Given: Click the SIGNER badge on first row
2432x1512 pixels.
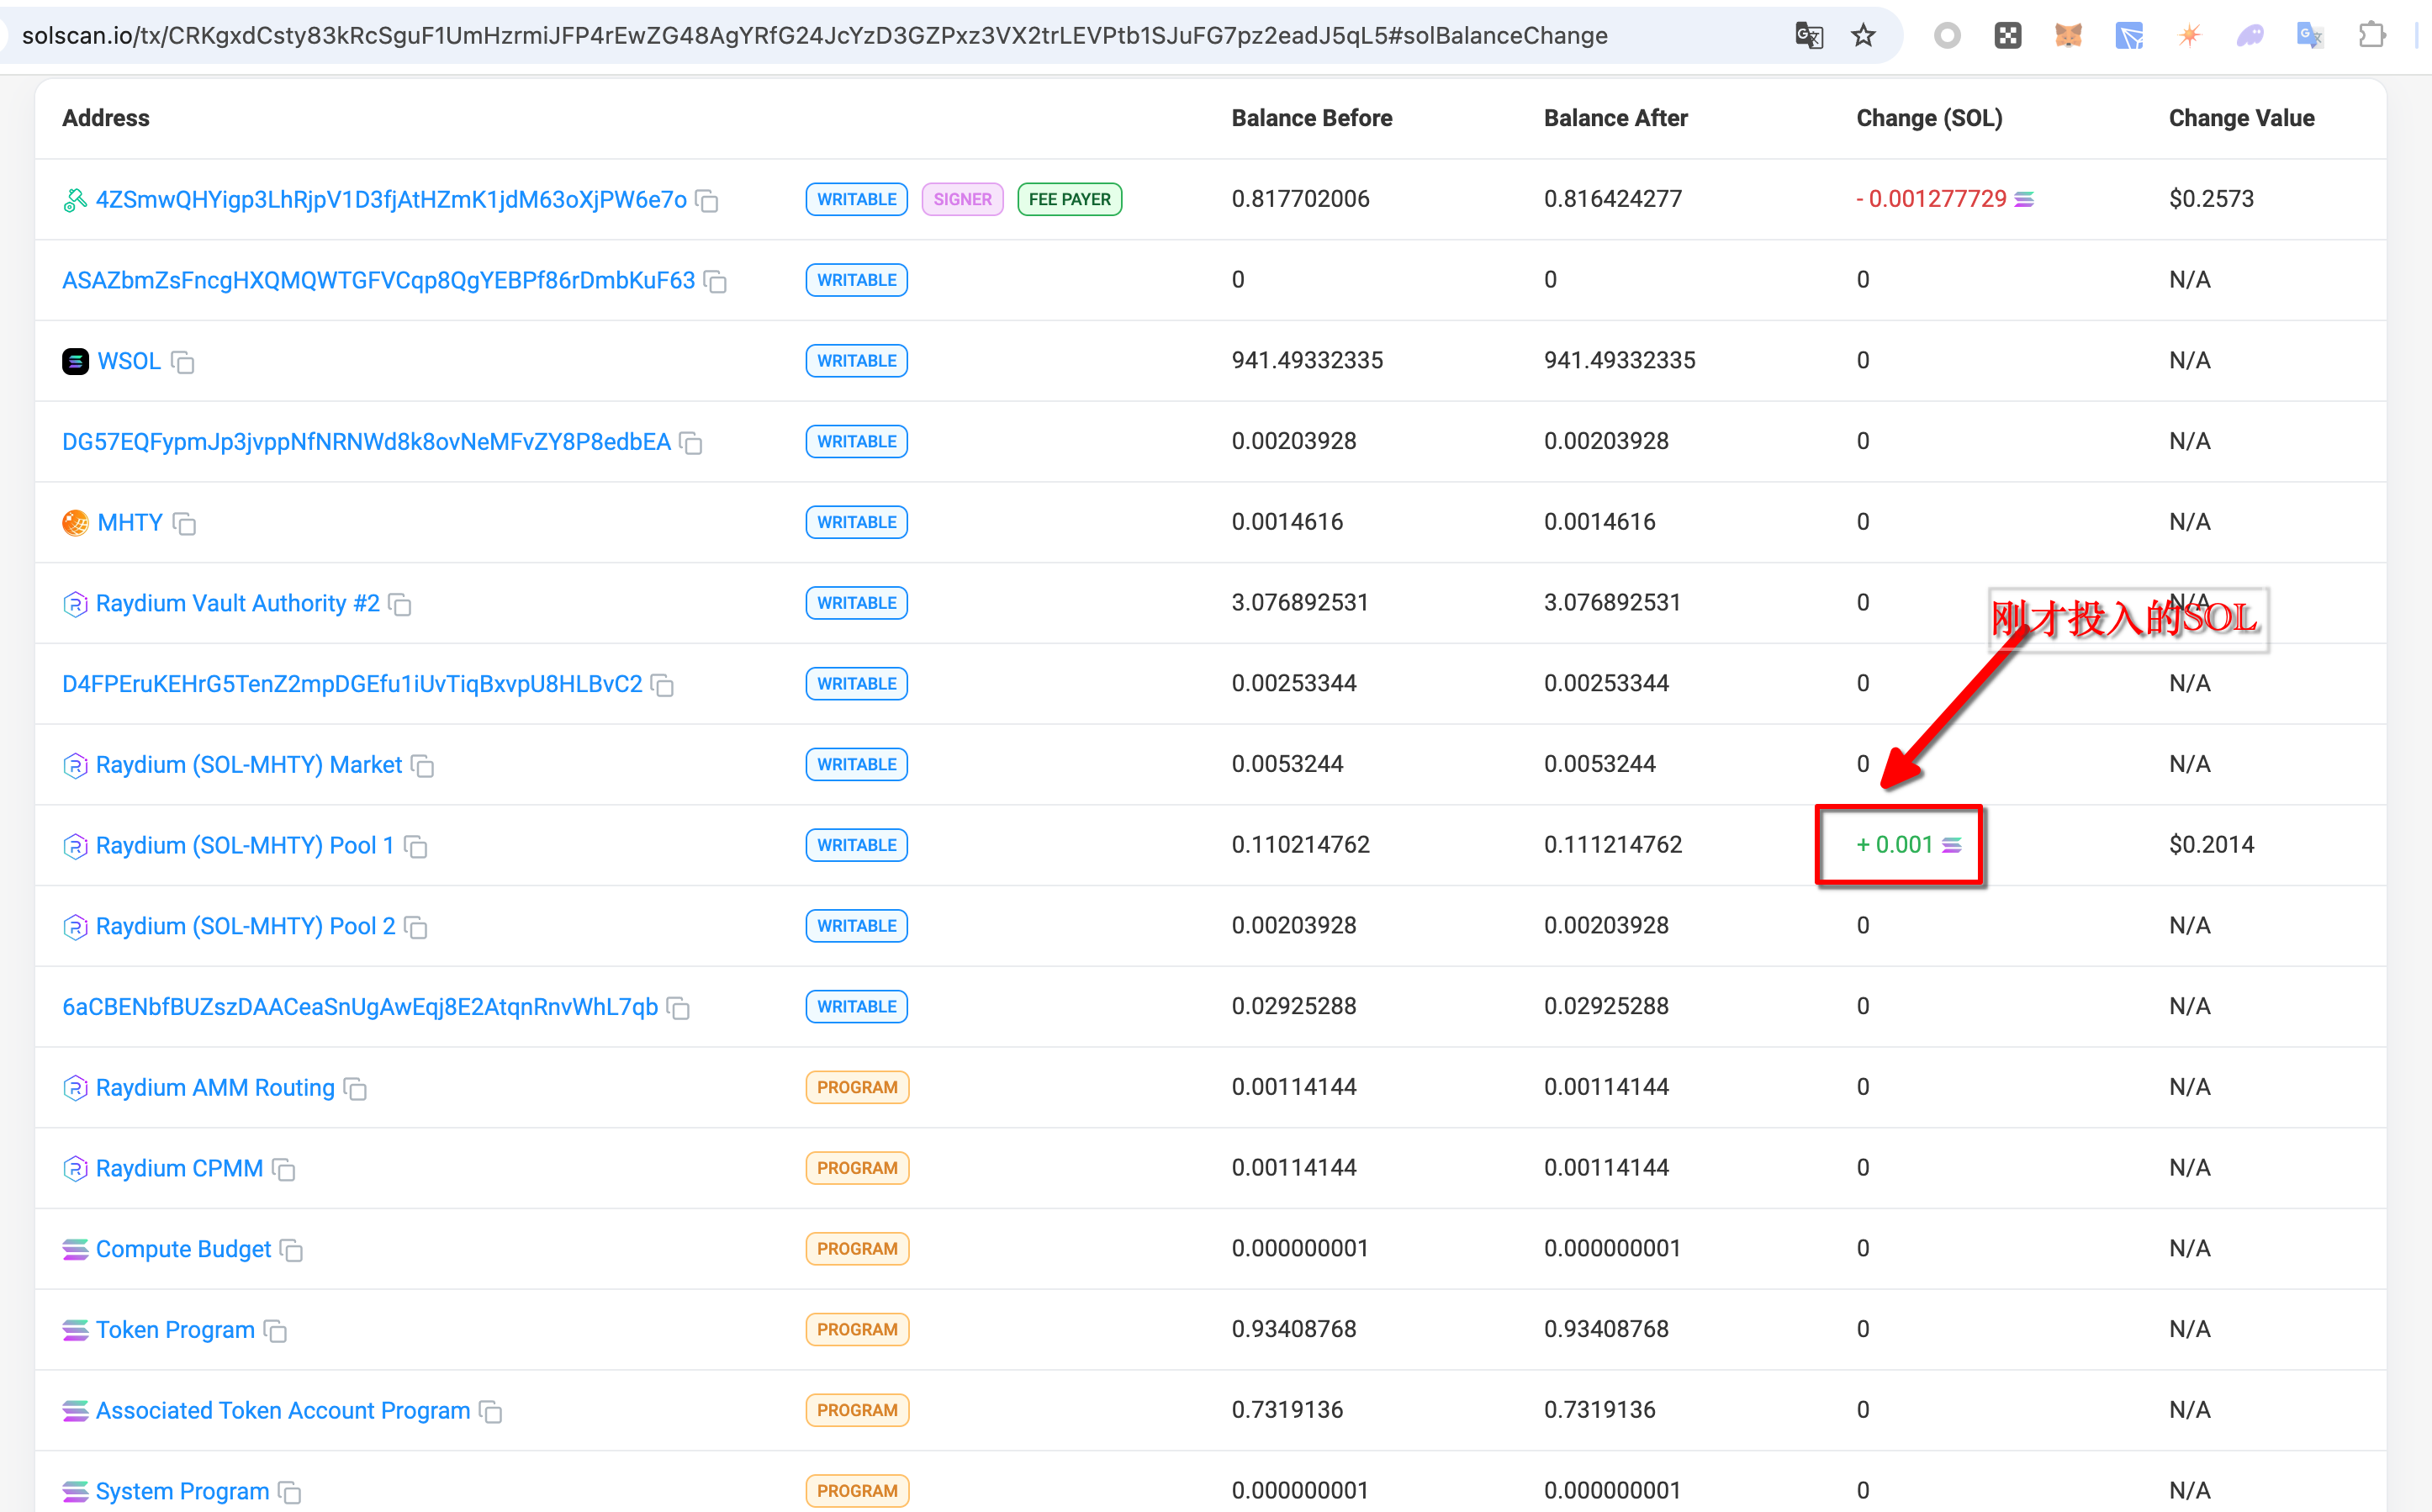Looking at the screenshot, I should (x=961, y=199).
